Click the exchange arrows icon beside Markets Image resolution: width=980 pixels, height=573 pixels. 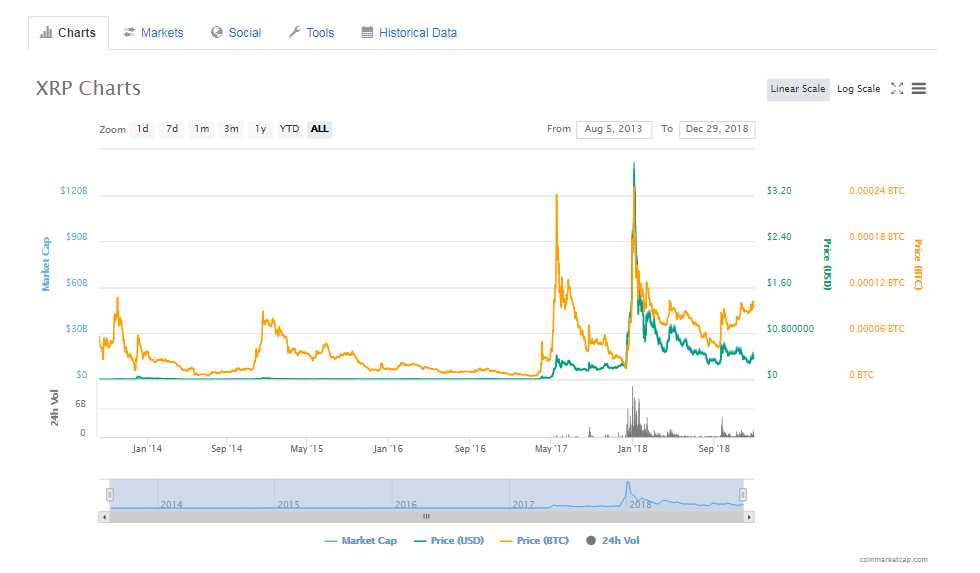(x=129, y=32)
